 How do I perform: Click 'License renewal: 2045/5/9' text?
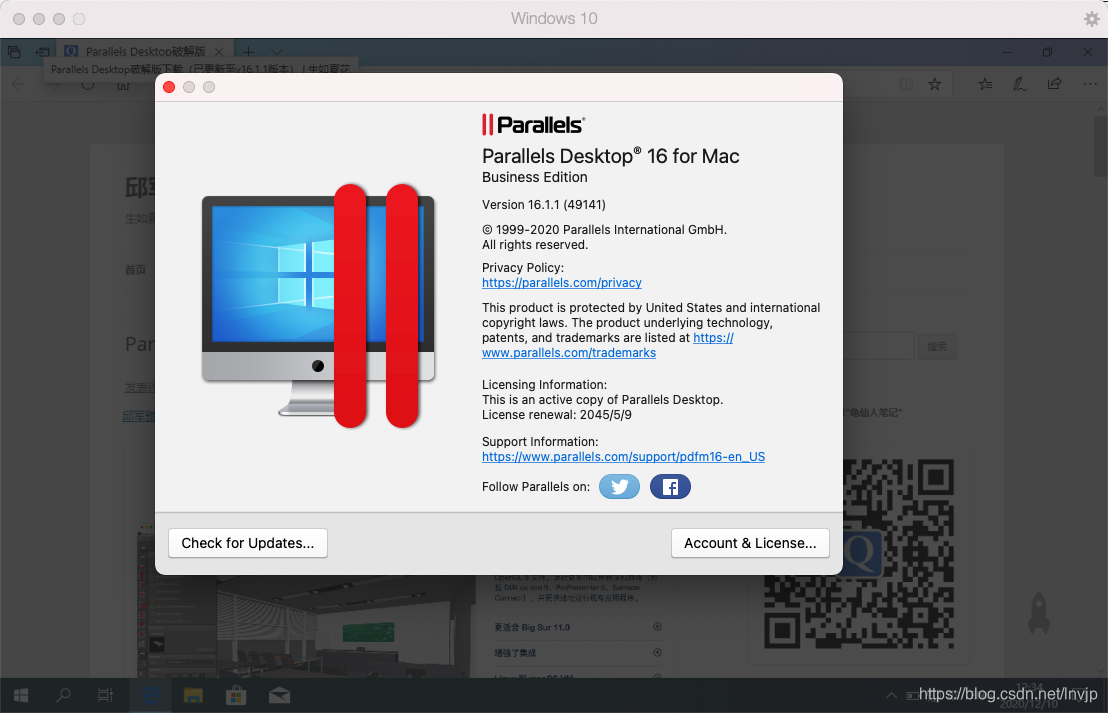coord(557,415)
